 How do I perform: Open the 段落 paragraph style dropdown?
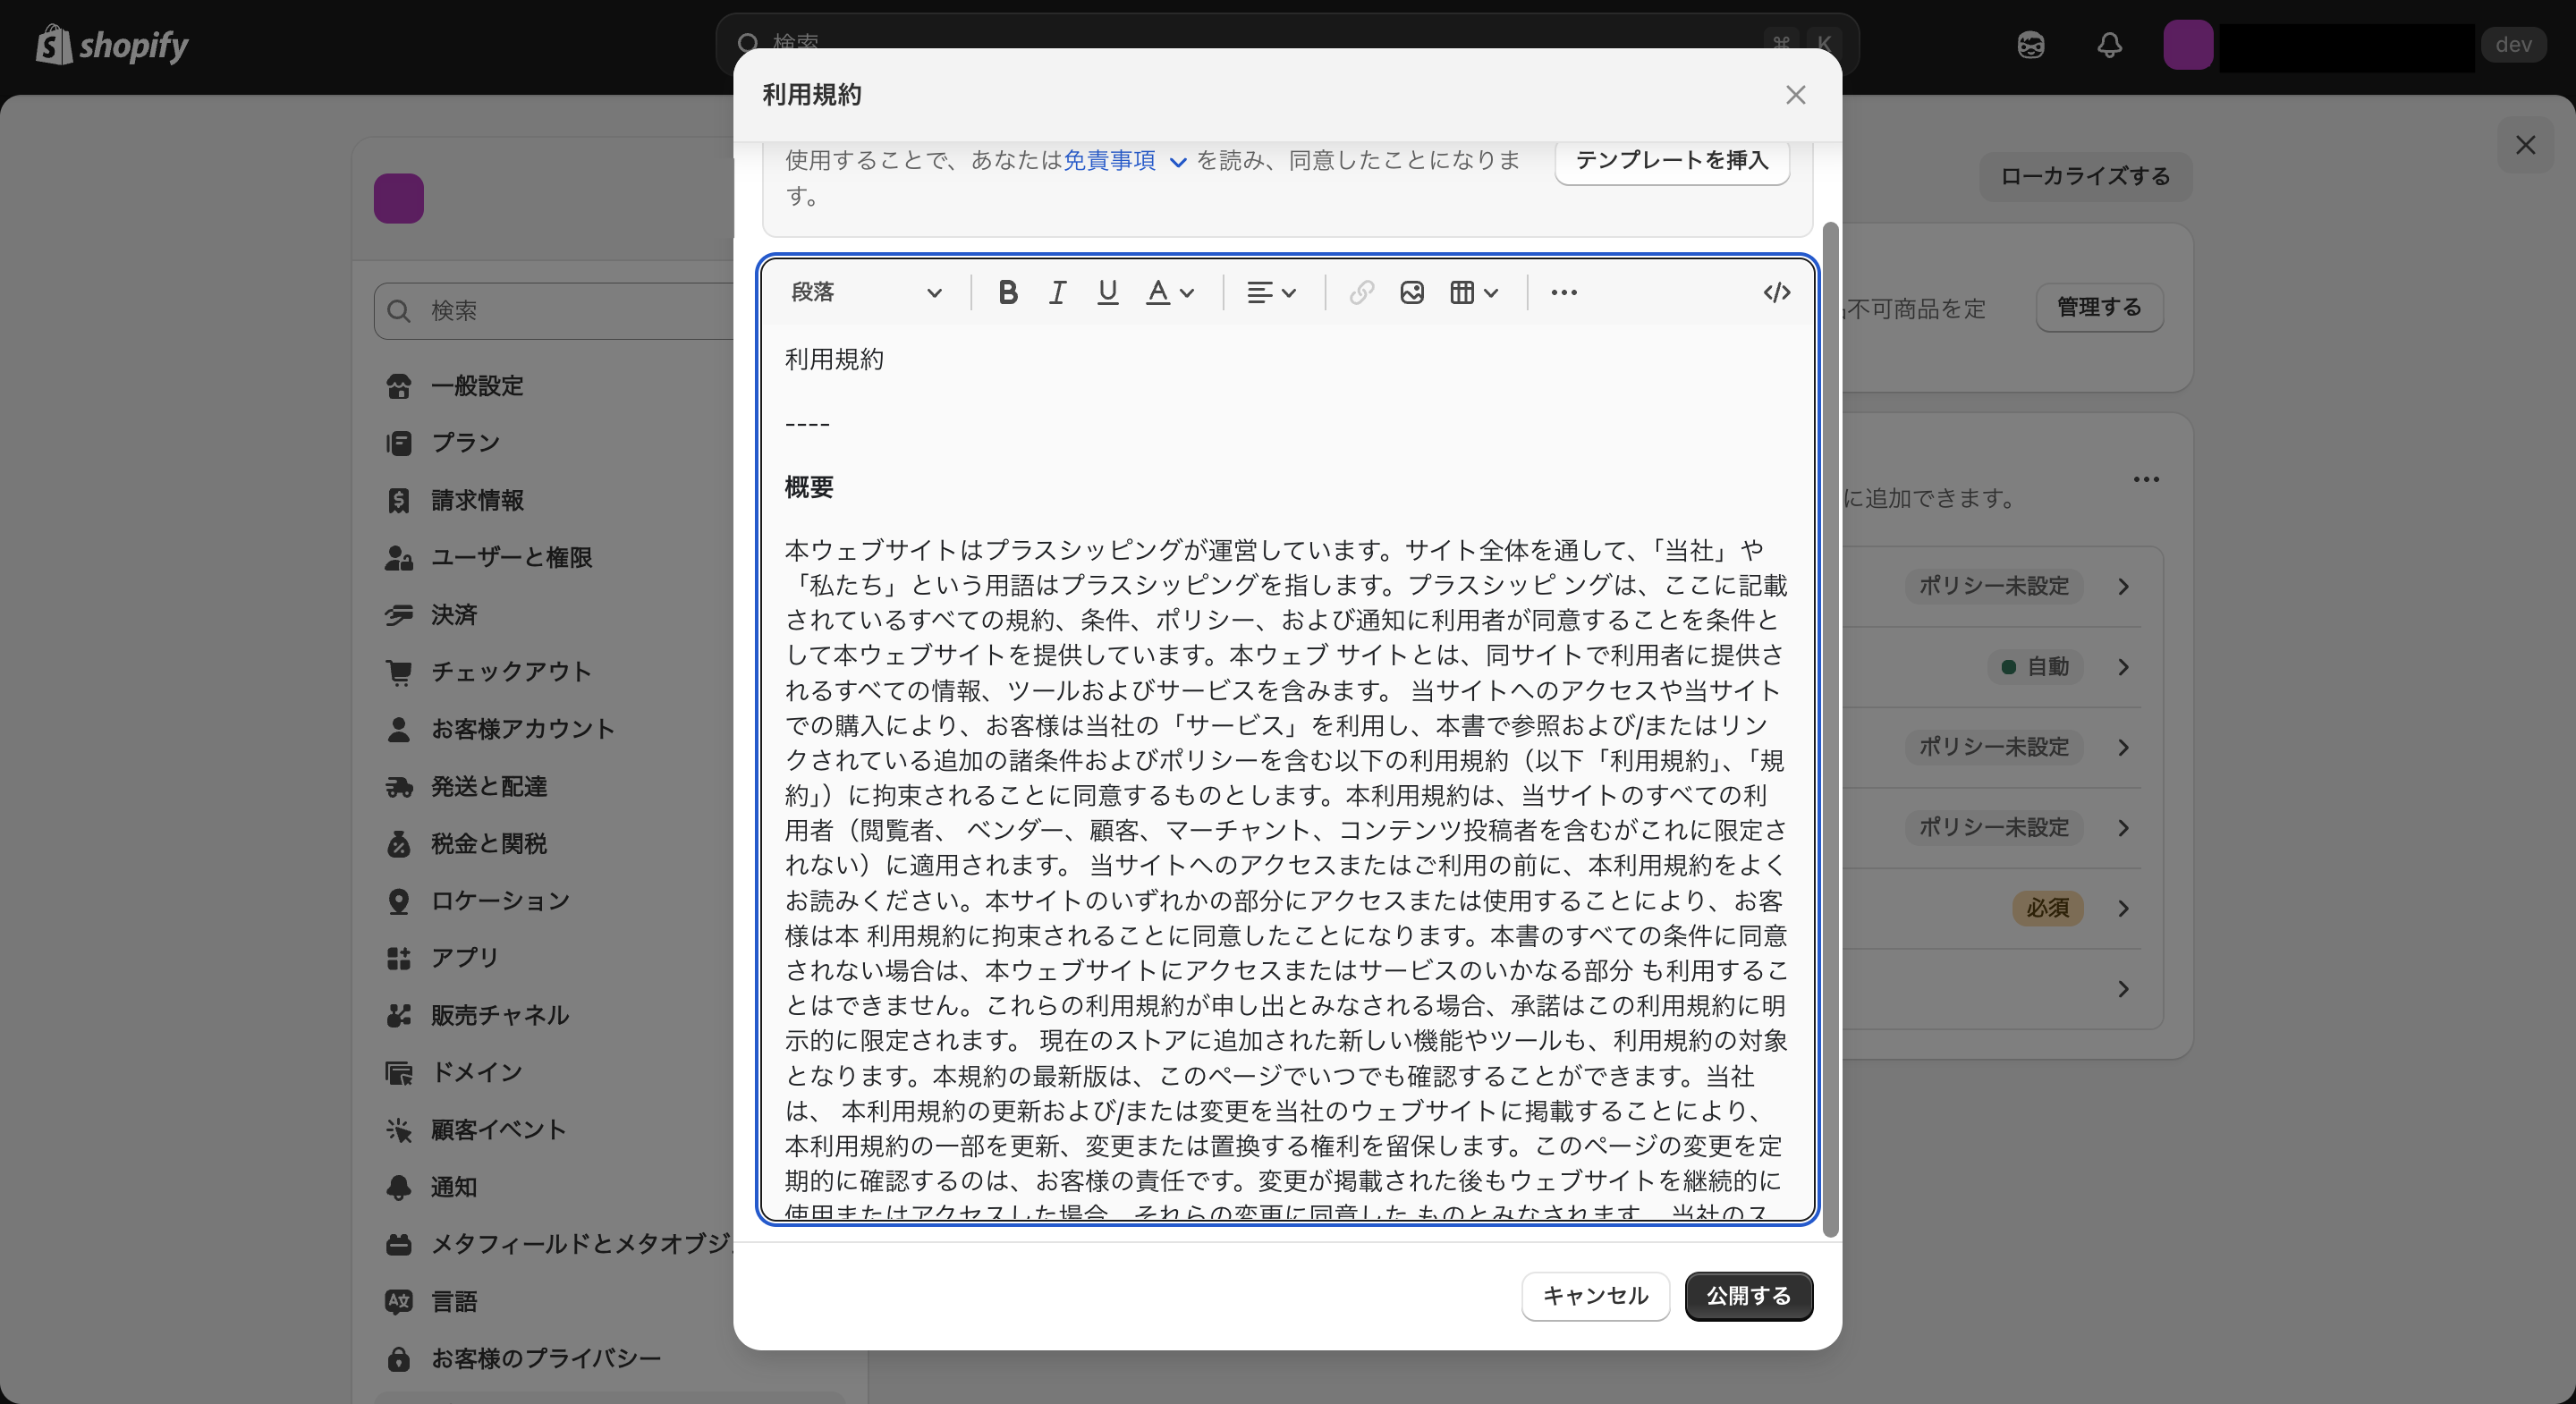[x=868, y=292]
